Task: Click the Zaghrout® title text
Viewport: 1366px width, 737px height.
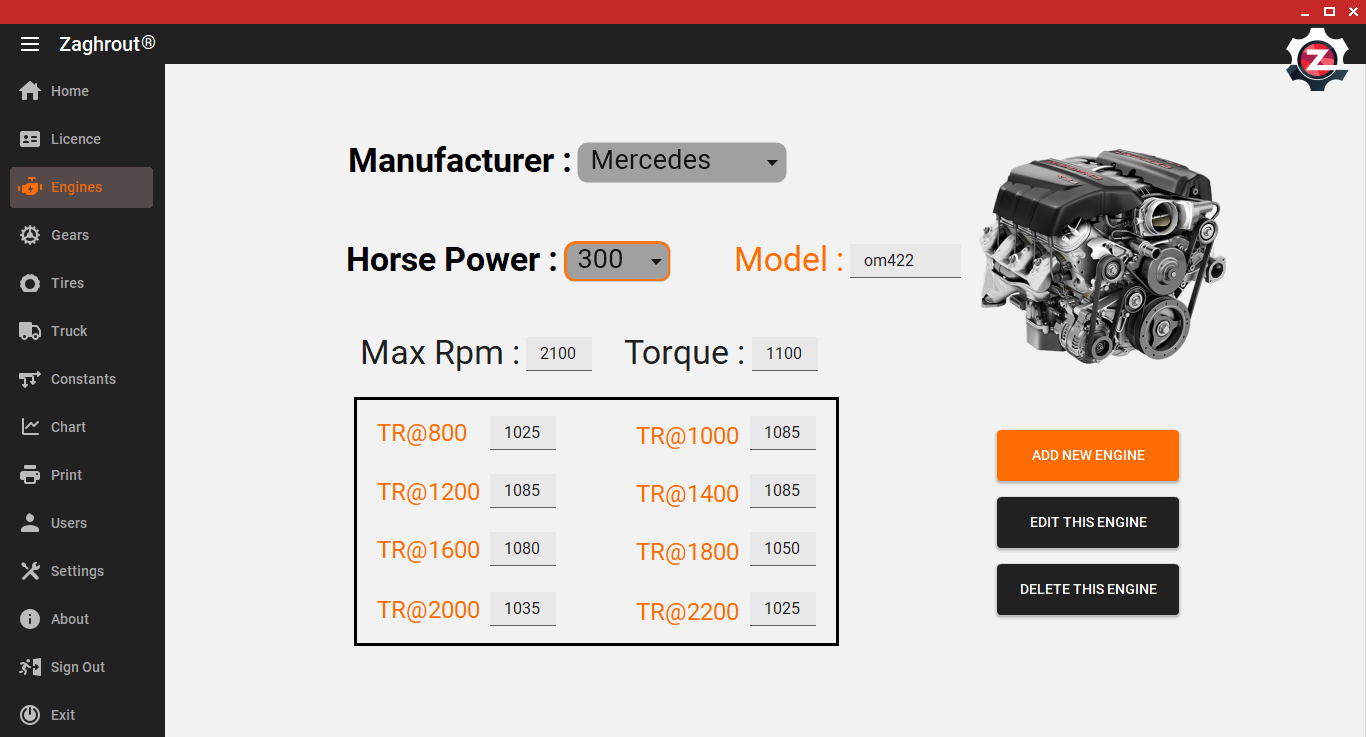Action: pos(107,44)
